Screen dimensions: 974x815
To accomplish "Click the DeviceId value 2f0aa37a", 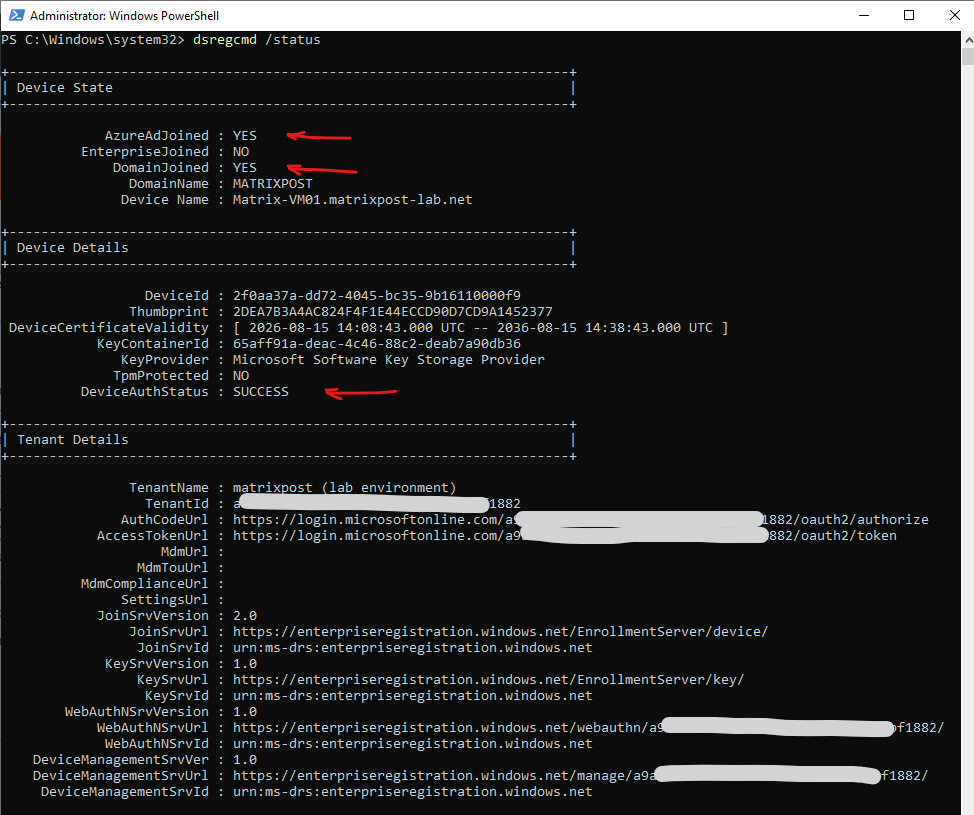I will (x=377, y=296).
